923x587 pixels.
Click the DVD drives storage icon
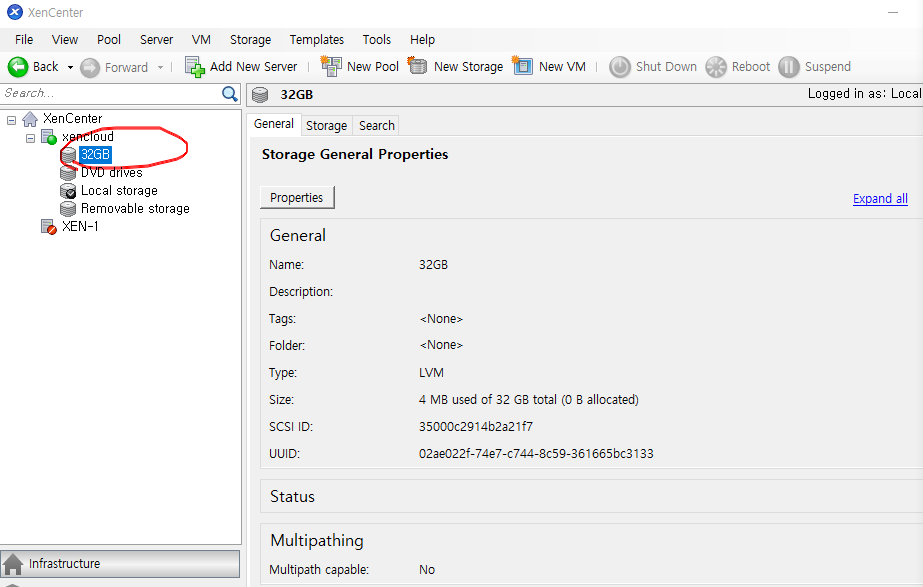[x=68, y=173]
